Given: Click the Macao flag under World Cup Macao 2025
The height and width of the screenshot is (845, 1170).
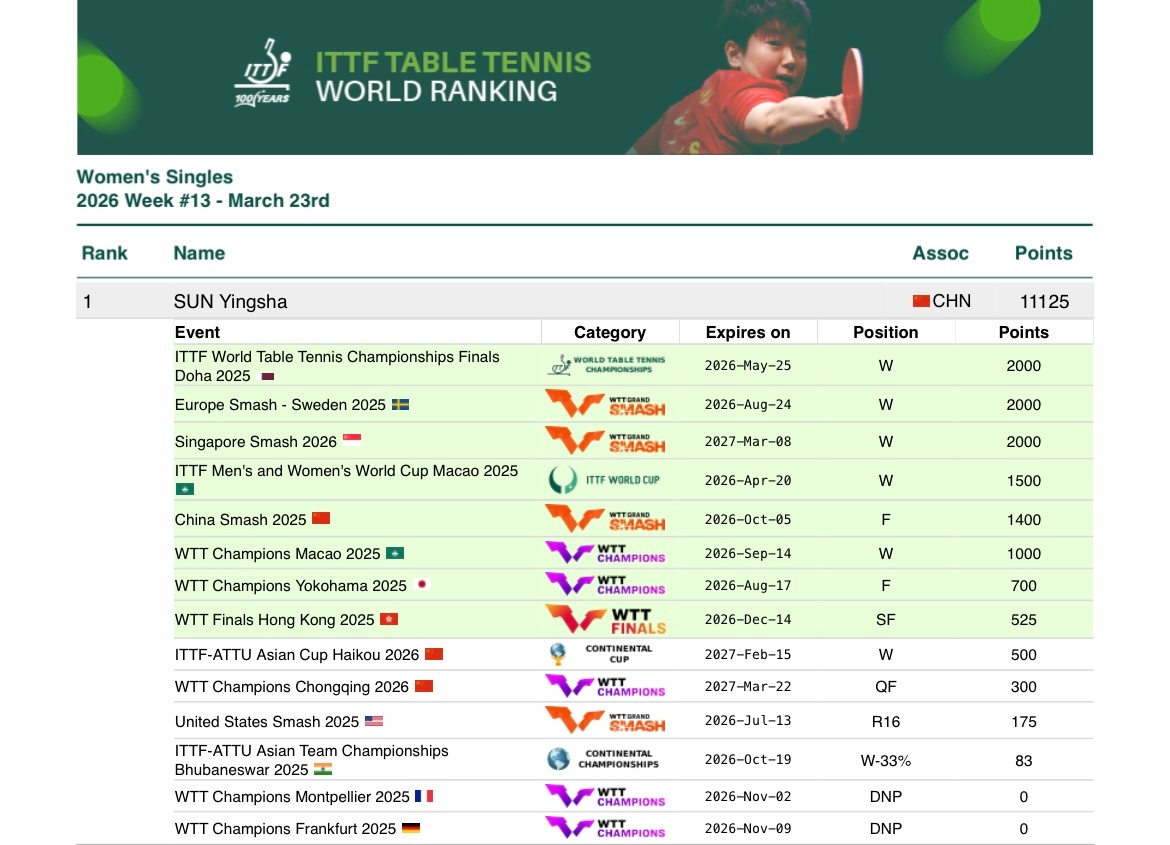Looking at the screenshot, I should (x=184, y=489).
